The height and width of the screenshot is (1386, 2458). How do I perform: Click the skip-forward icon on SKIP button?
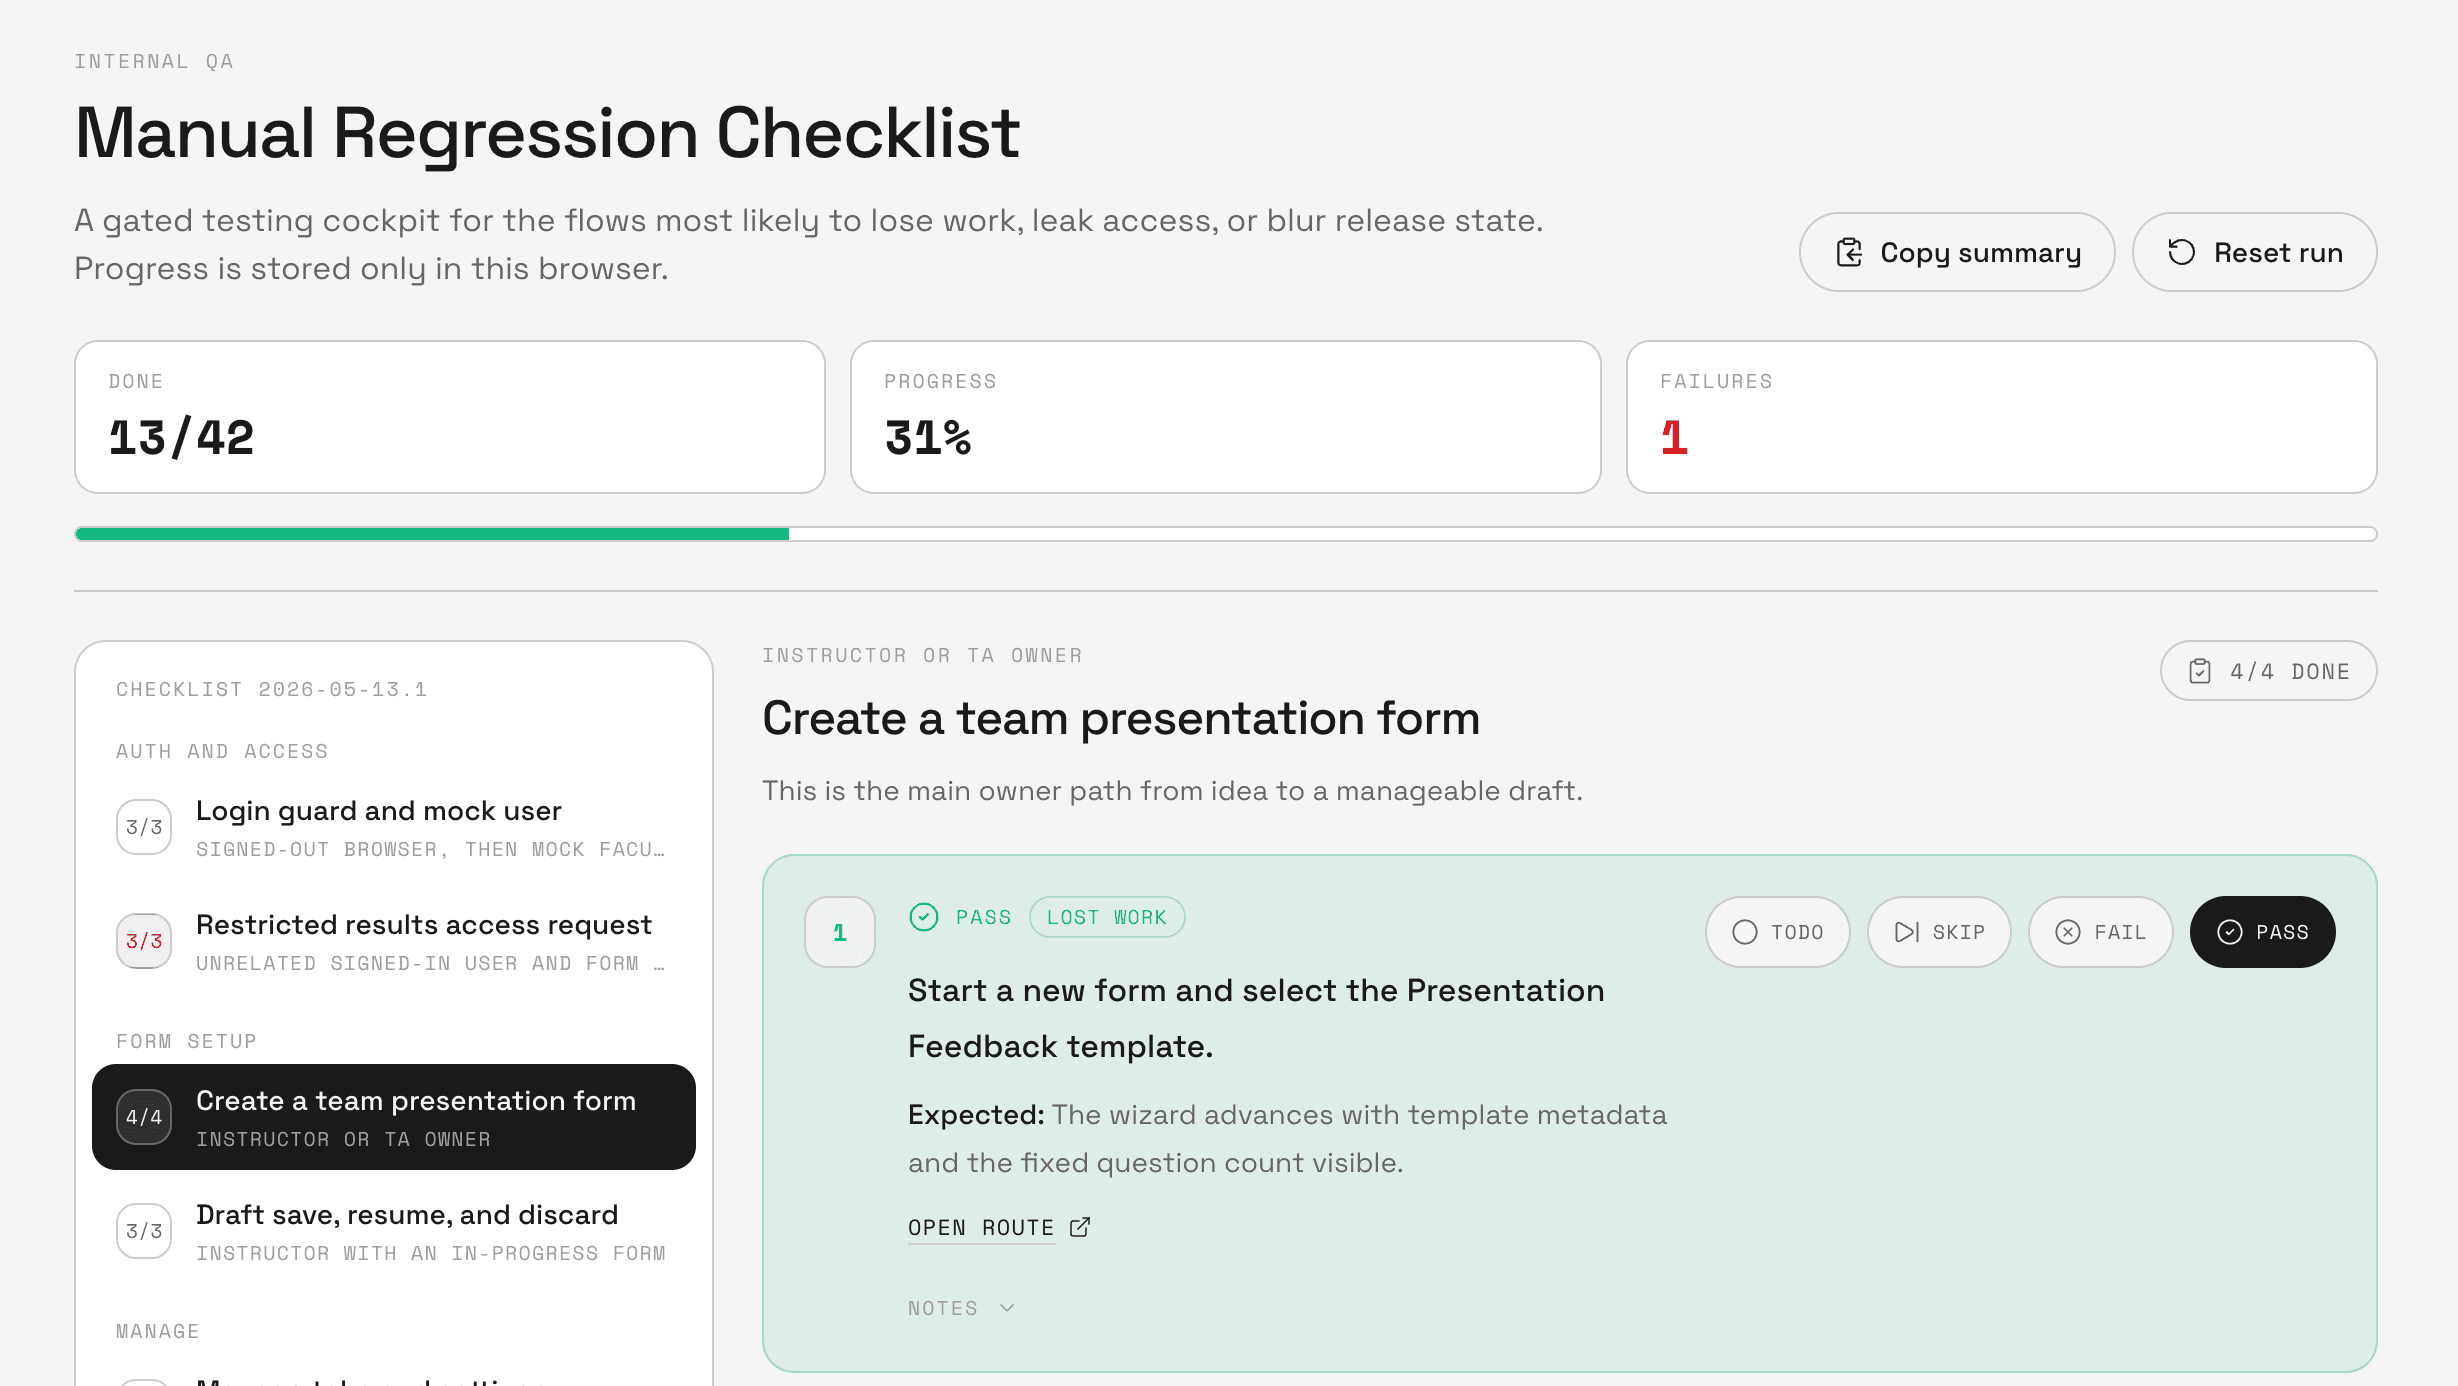point(1907,932)
